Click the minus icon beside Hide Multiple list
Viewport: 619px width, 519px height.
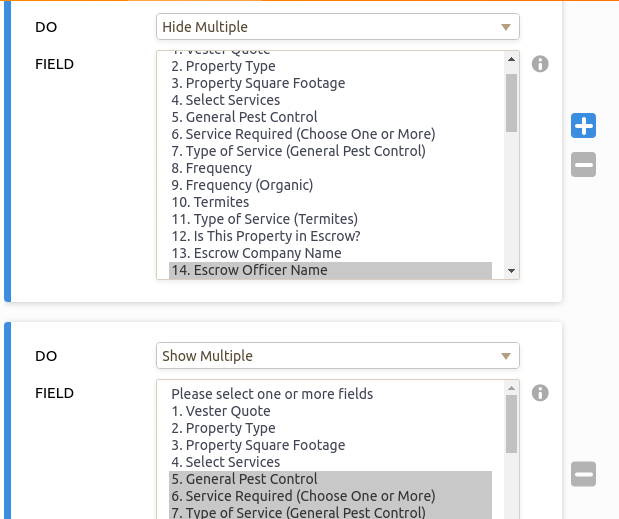point(584,165)
